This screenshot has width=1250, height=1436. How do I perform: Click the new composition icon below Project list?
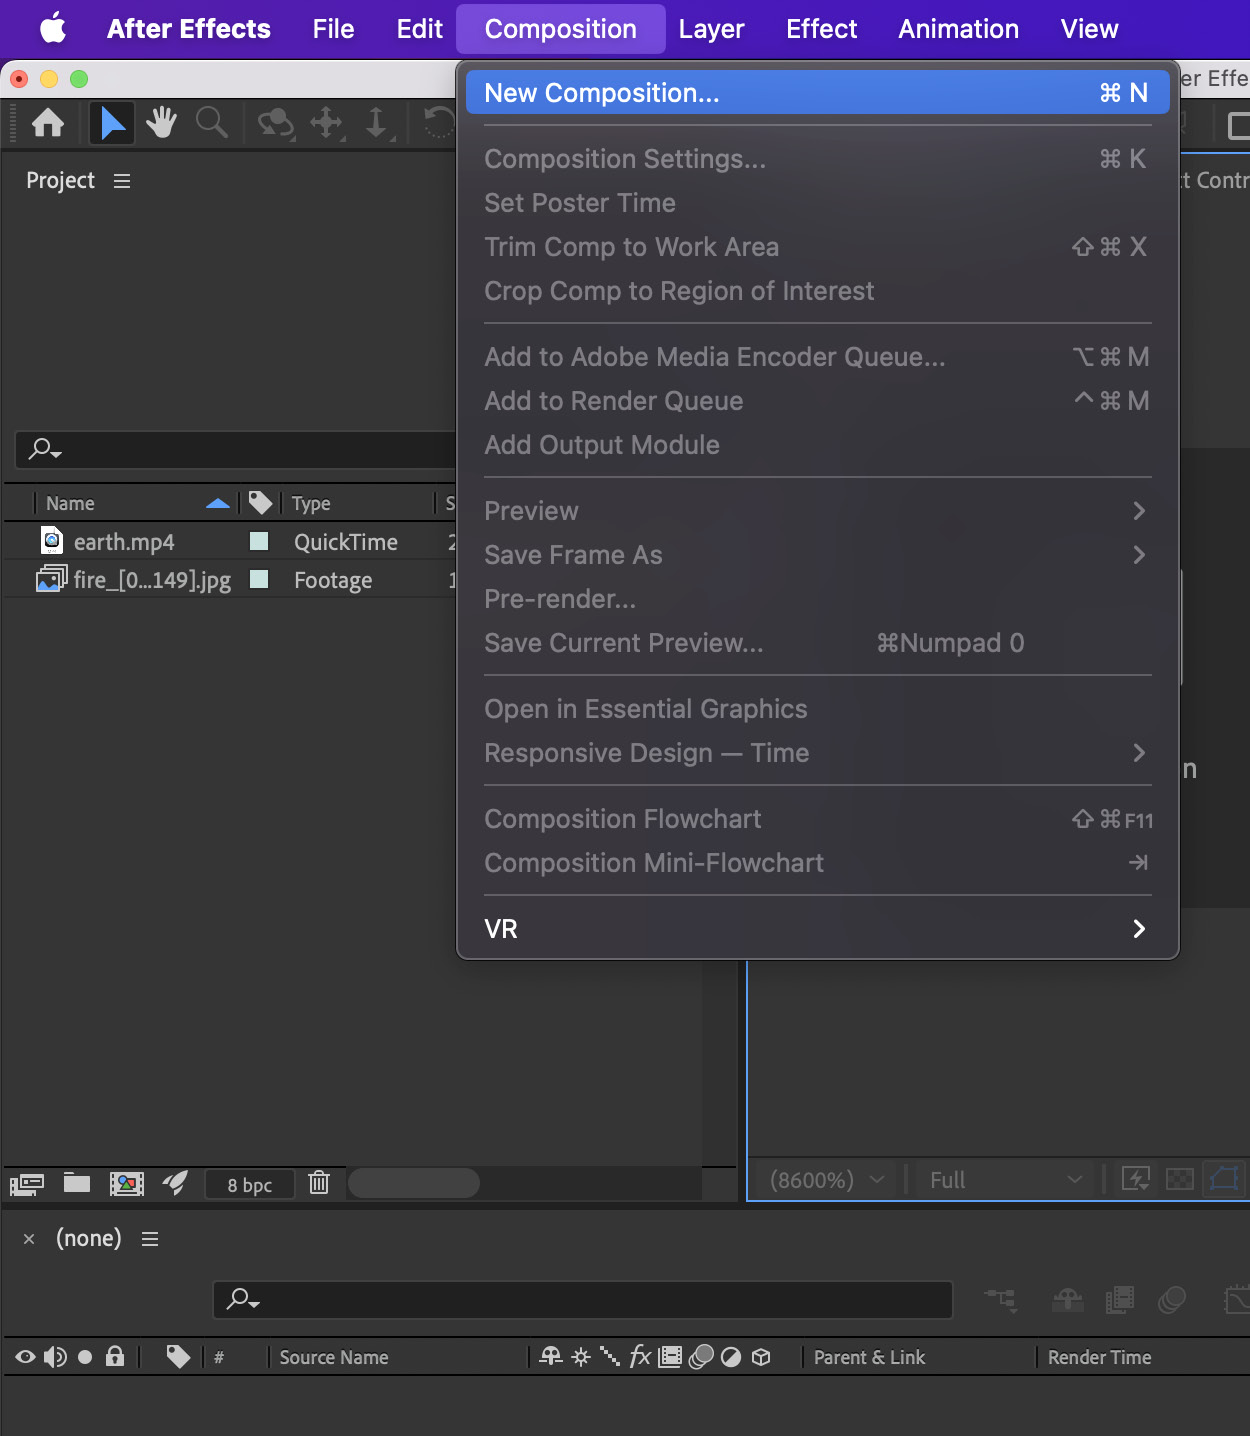pos(127,1184)
